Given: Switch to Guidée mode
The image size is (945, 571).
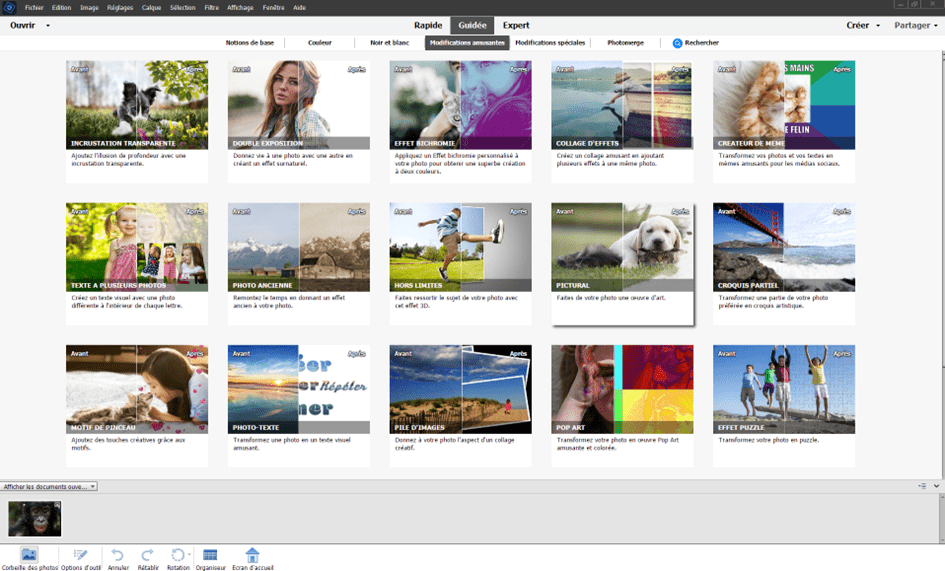Looking at the screenshot, I should pos(472,25).
